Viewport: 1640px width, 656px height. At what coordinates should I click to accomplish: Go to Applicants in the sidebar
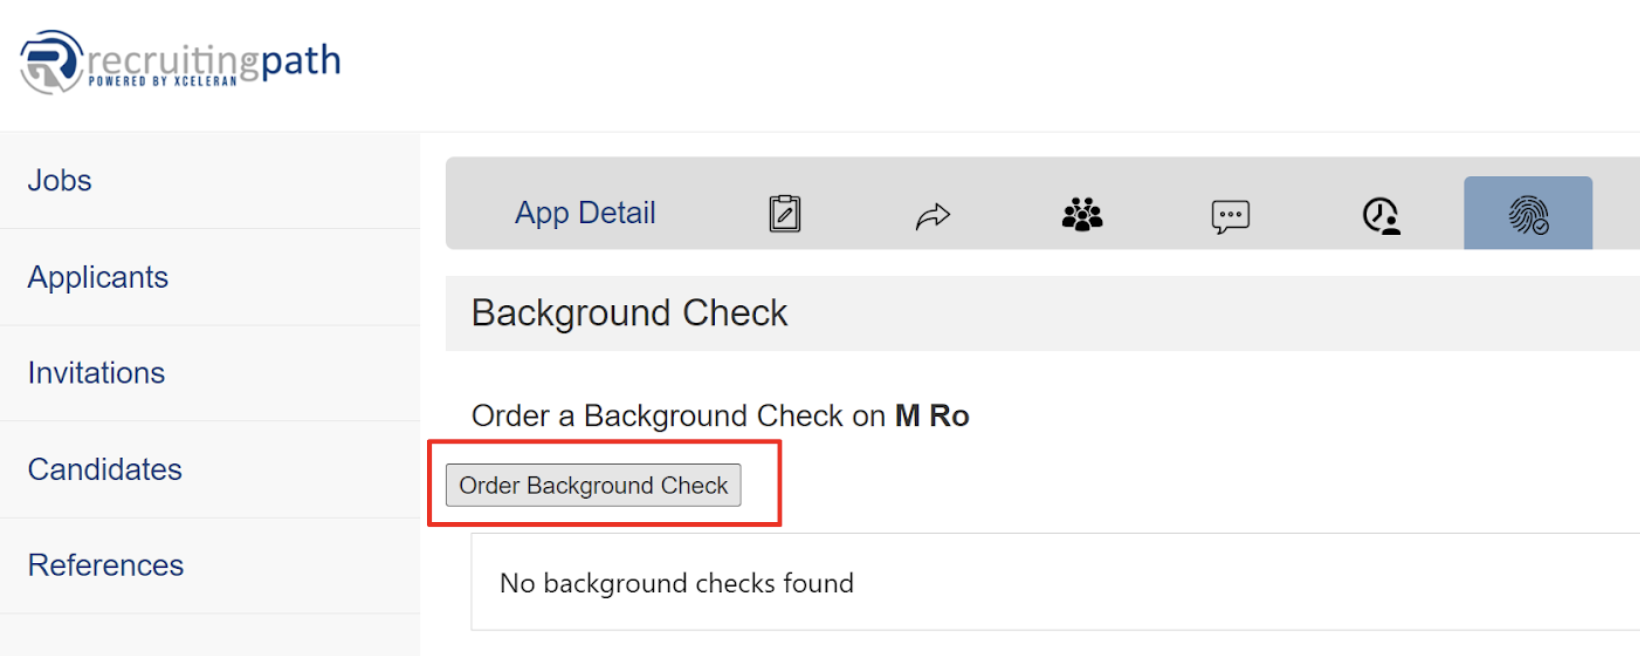coord(98,277)
